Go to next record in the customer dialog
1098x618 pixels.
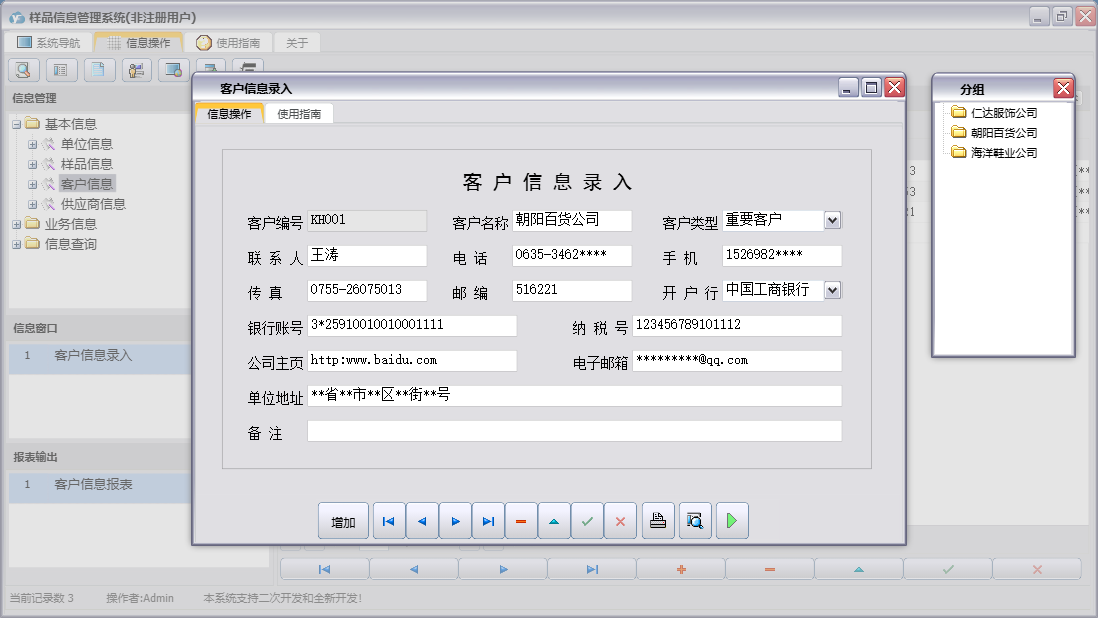click(455, 521)
